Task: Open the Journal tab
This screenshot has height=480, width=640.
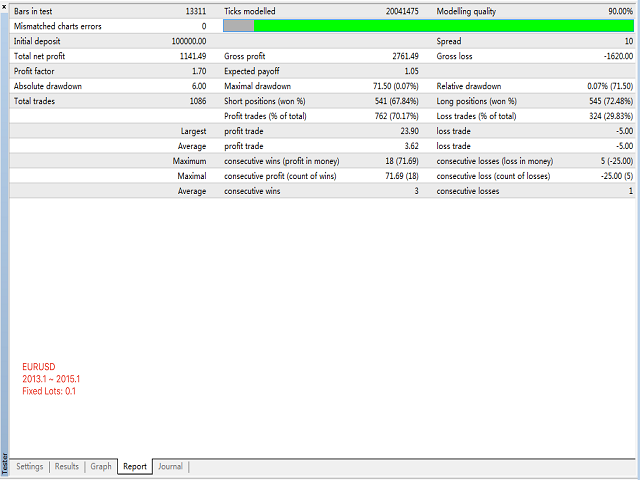Action: [170, 466]
